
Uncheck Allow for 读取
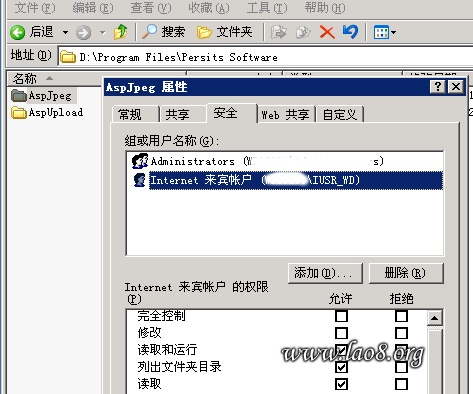341,384
